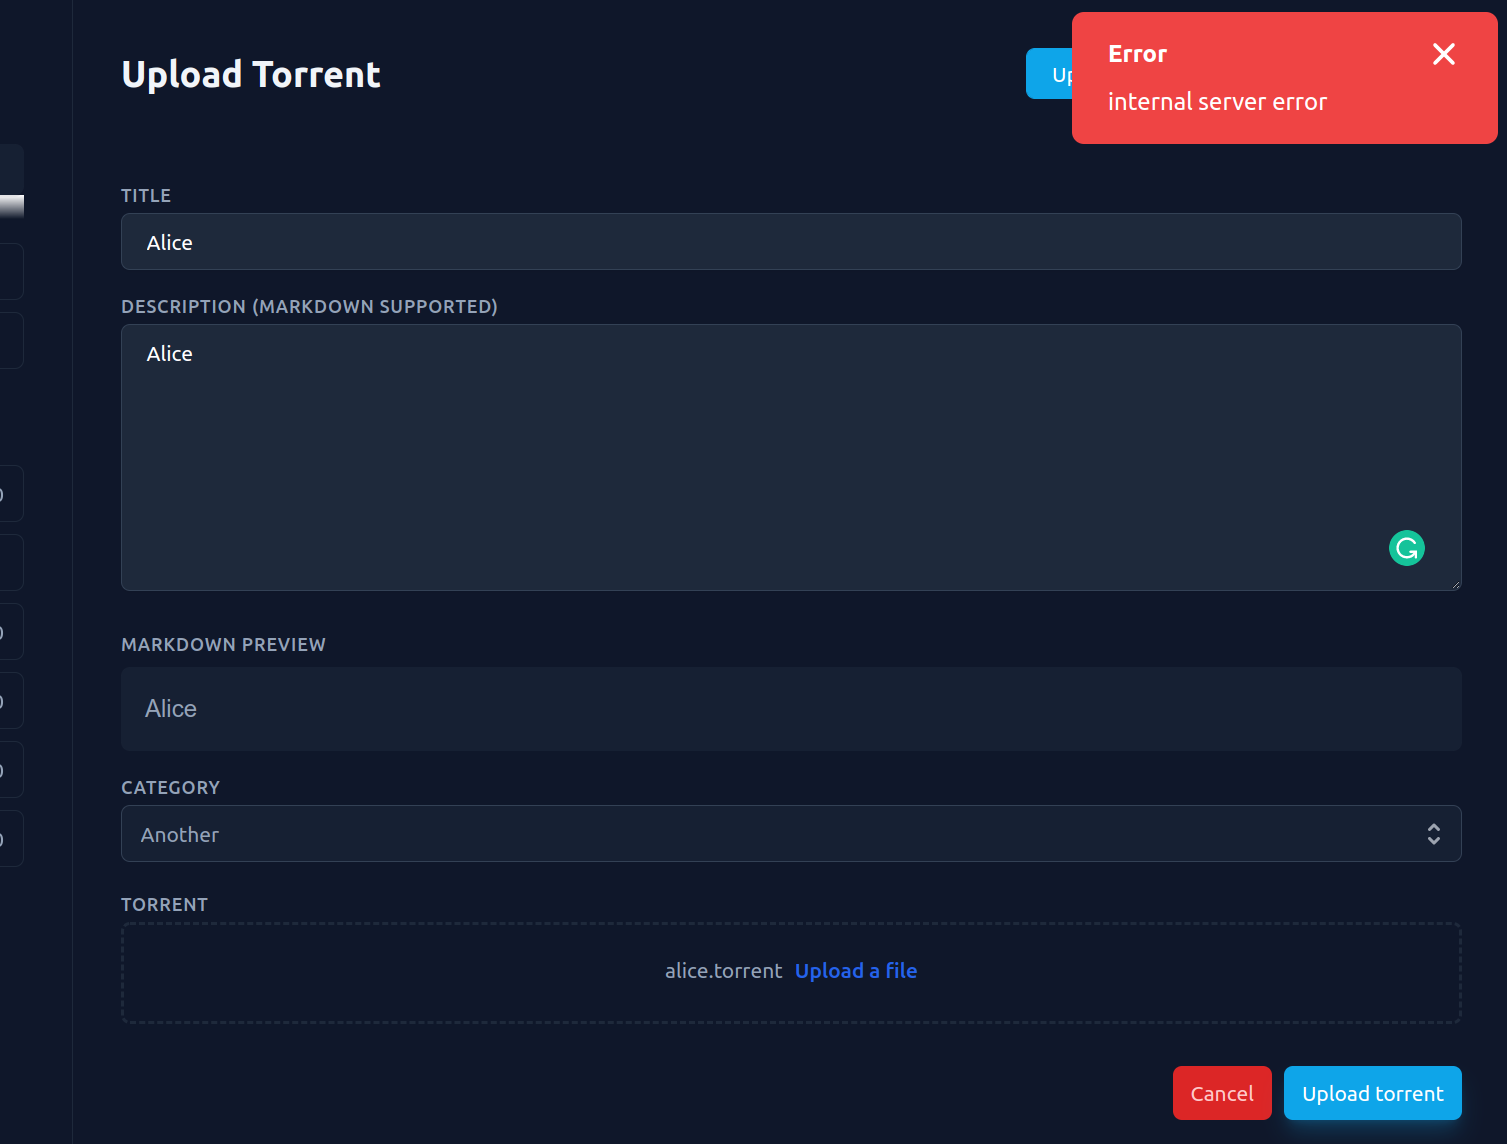Click the alice.torrent file name
The image size is (1507, 1144).
(x=724, y=971)
